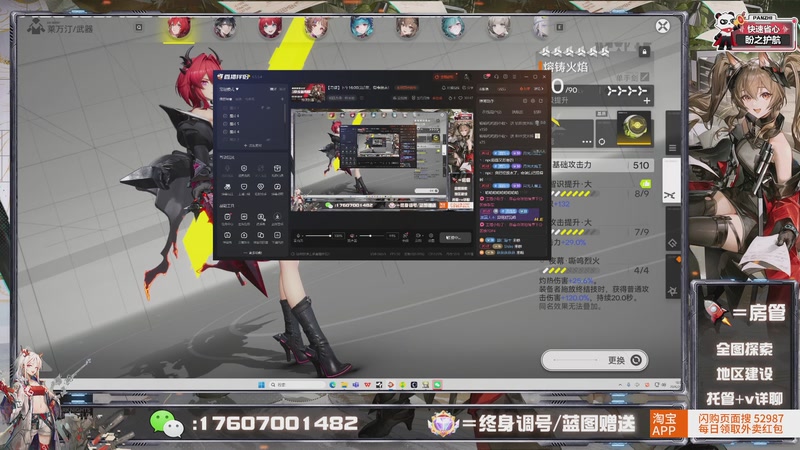Screen dimensions: 800x450
Task: Click red start-live button in 直播伴侣 title bar
Action: pos(444,77)
